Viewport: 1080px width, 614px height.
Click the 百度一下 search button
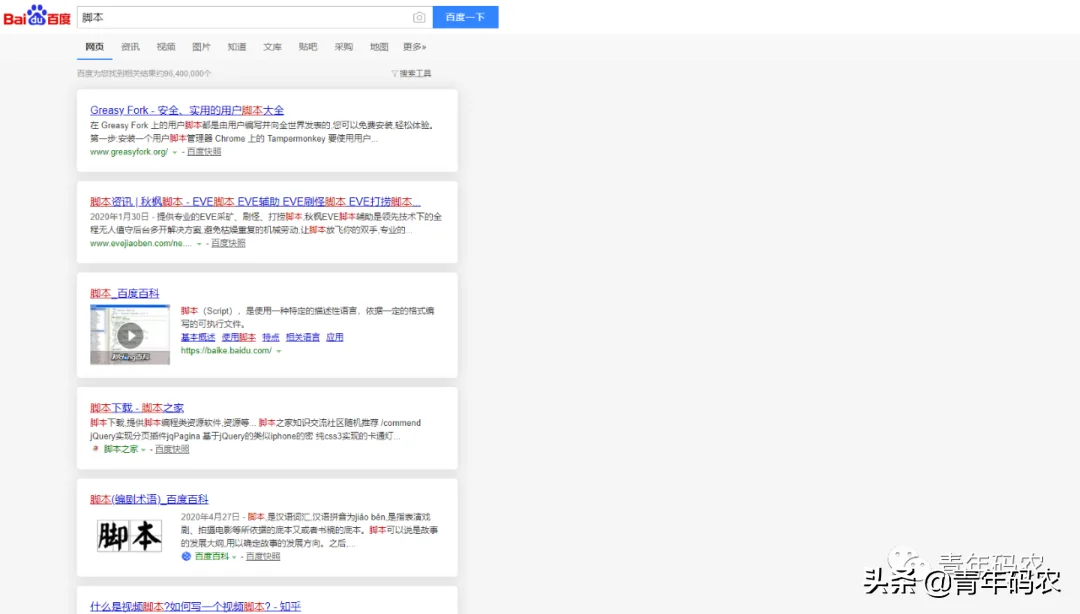[x=465, y=17]
